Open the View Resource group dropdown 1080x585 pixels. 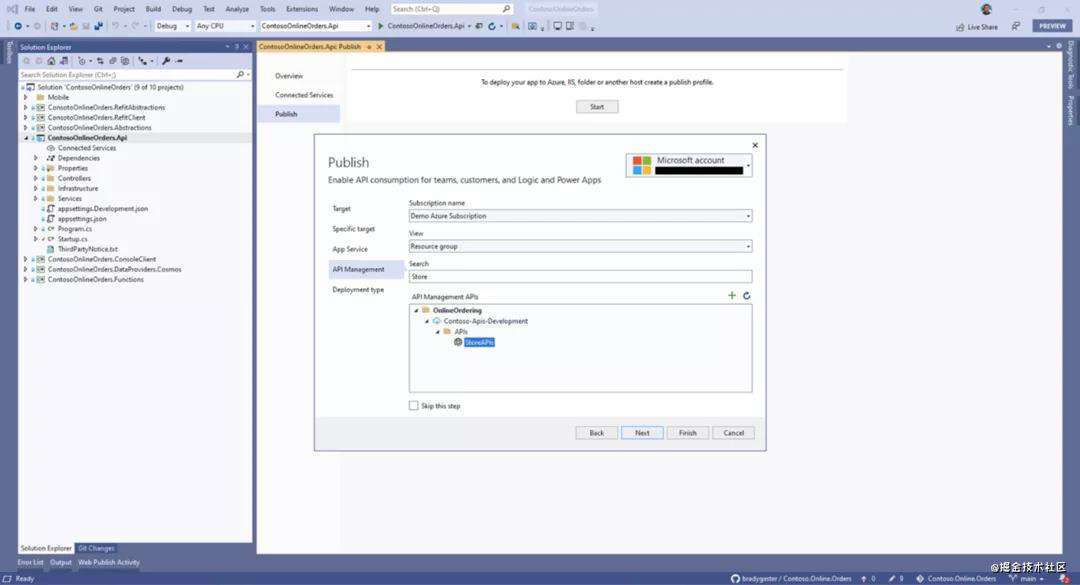580,246
